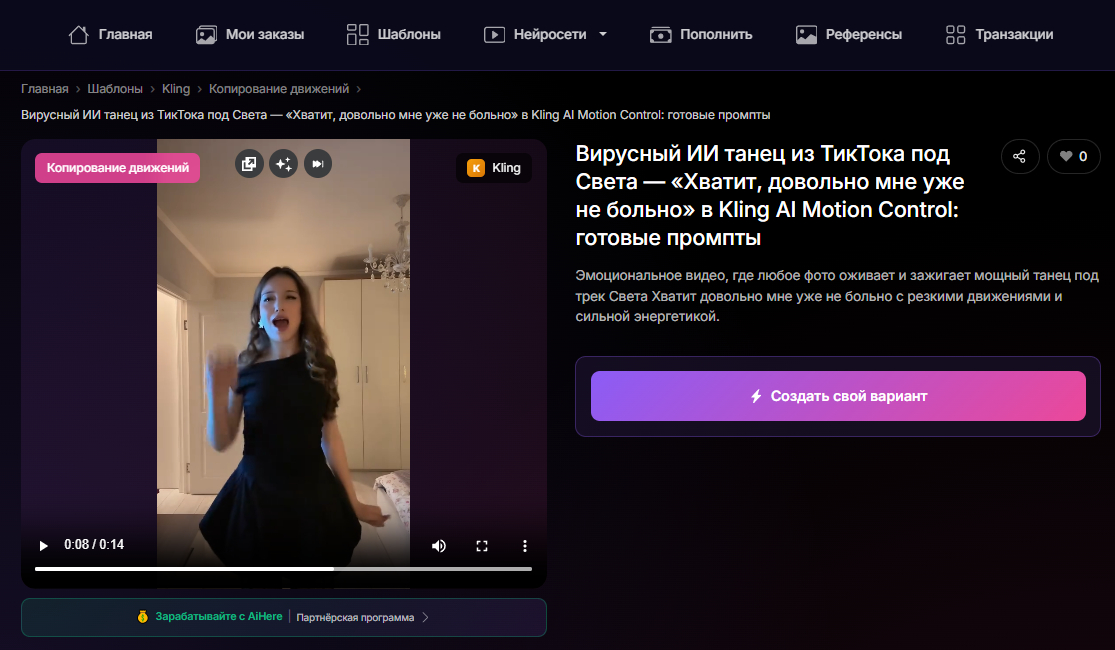This screenshot has height=650, width=1115.
Task: Like the template with heart button
Action: coord(1073,156)
